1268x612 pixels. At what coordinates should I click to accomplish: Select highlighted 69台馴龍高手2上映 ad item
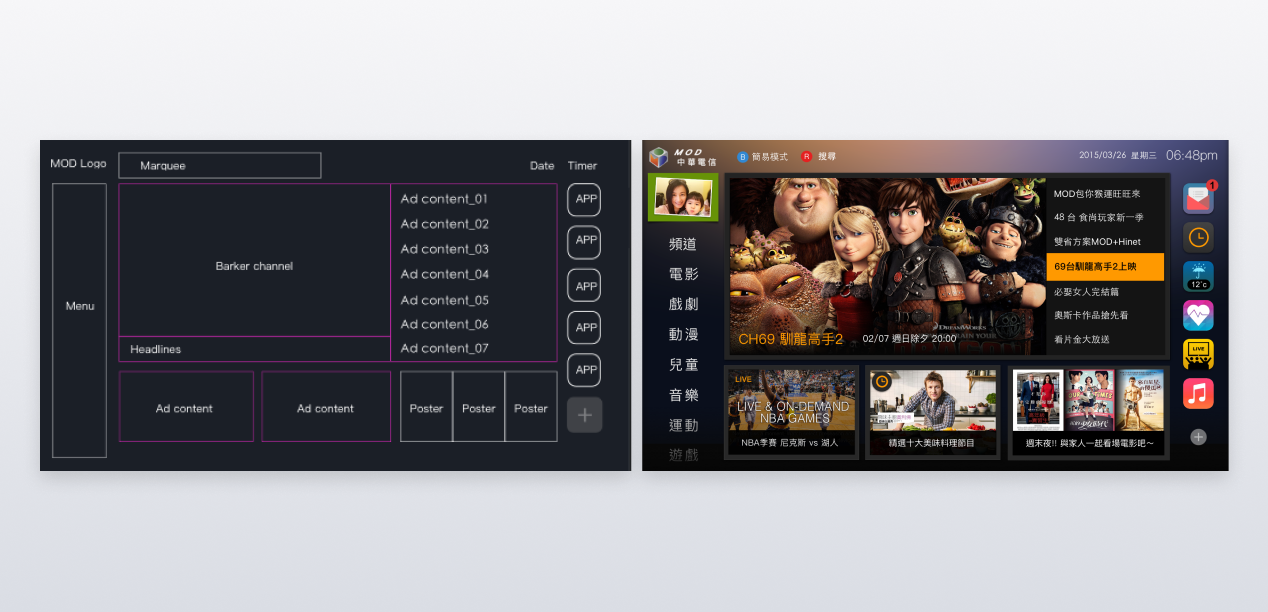pos(1105,267)
